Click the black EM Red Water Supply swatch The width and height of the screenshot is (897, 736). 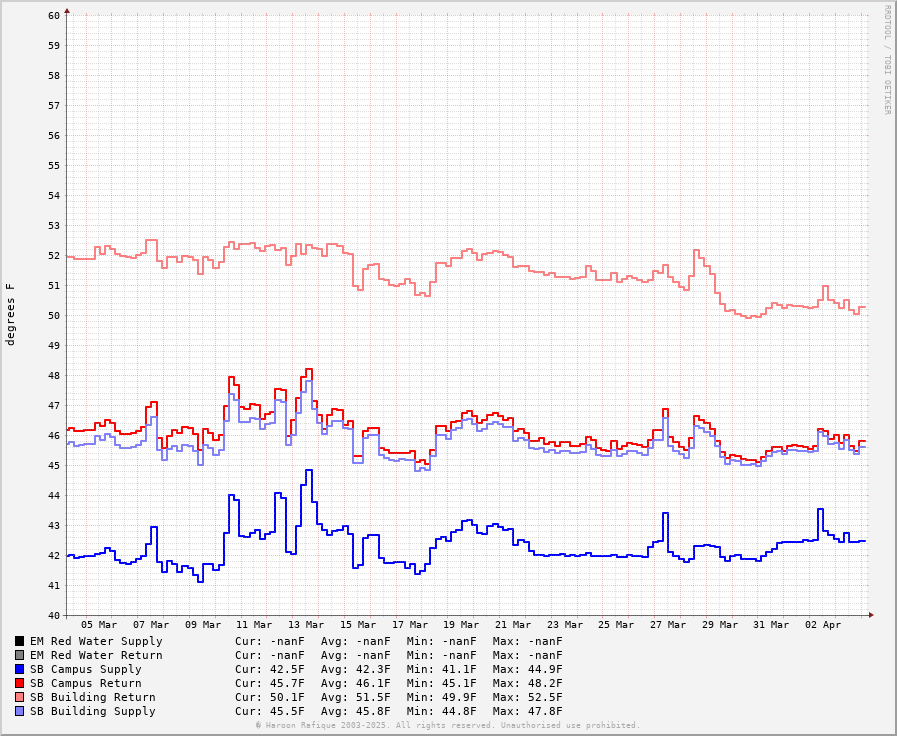coord(19,641)
